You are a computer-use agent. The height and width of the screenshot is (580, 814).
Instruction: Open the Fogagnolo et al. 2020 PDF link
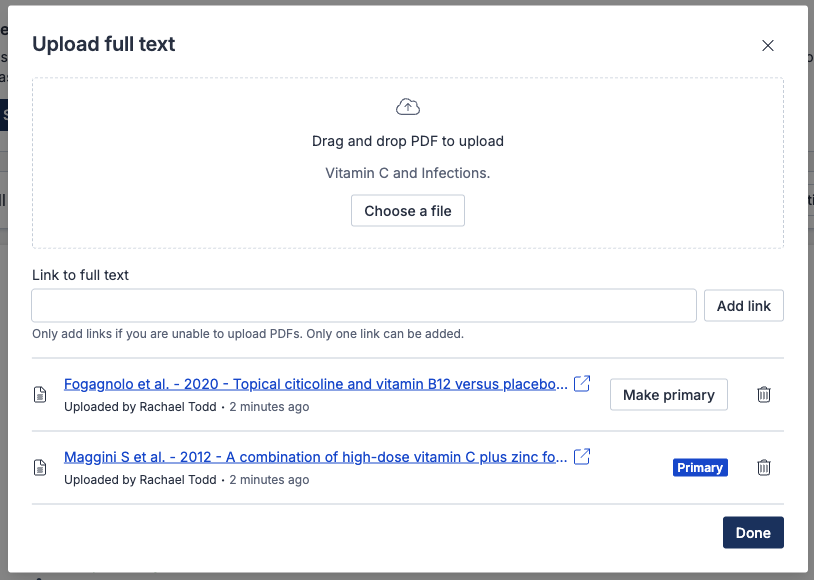pyautogui.click(x=315, y=384)
